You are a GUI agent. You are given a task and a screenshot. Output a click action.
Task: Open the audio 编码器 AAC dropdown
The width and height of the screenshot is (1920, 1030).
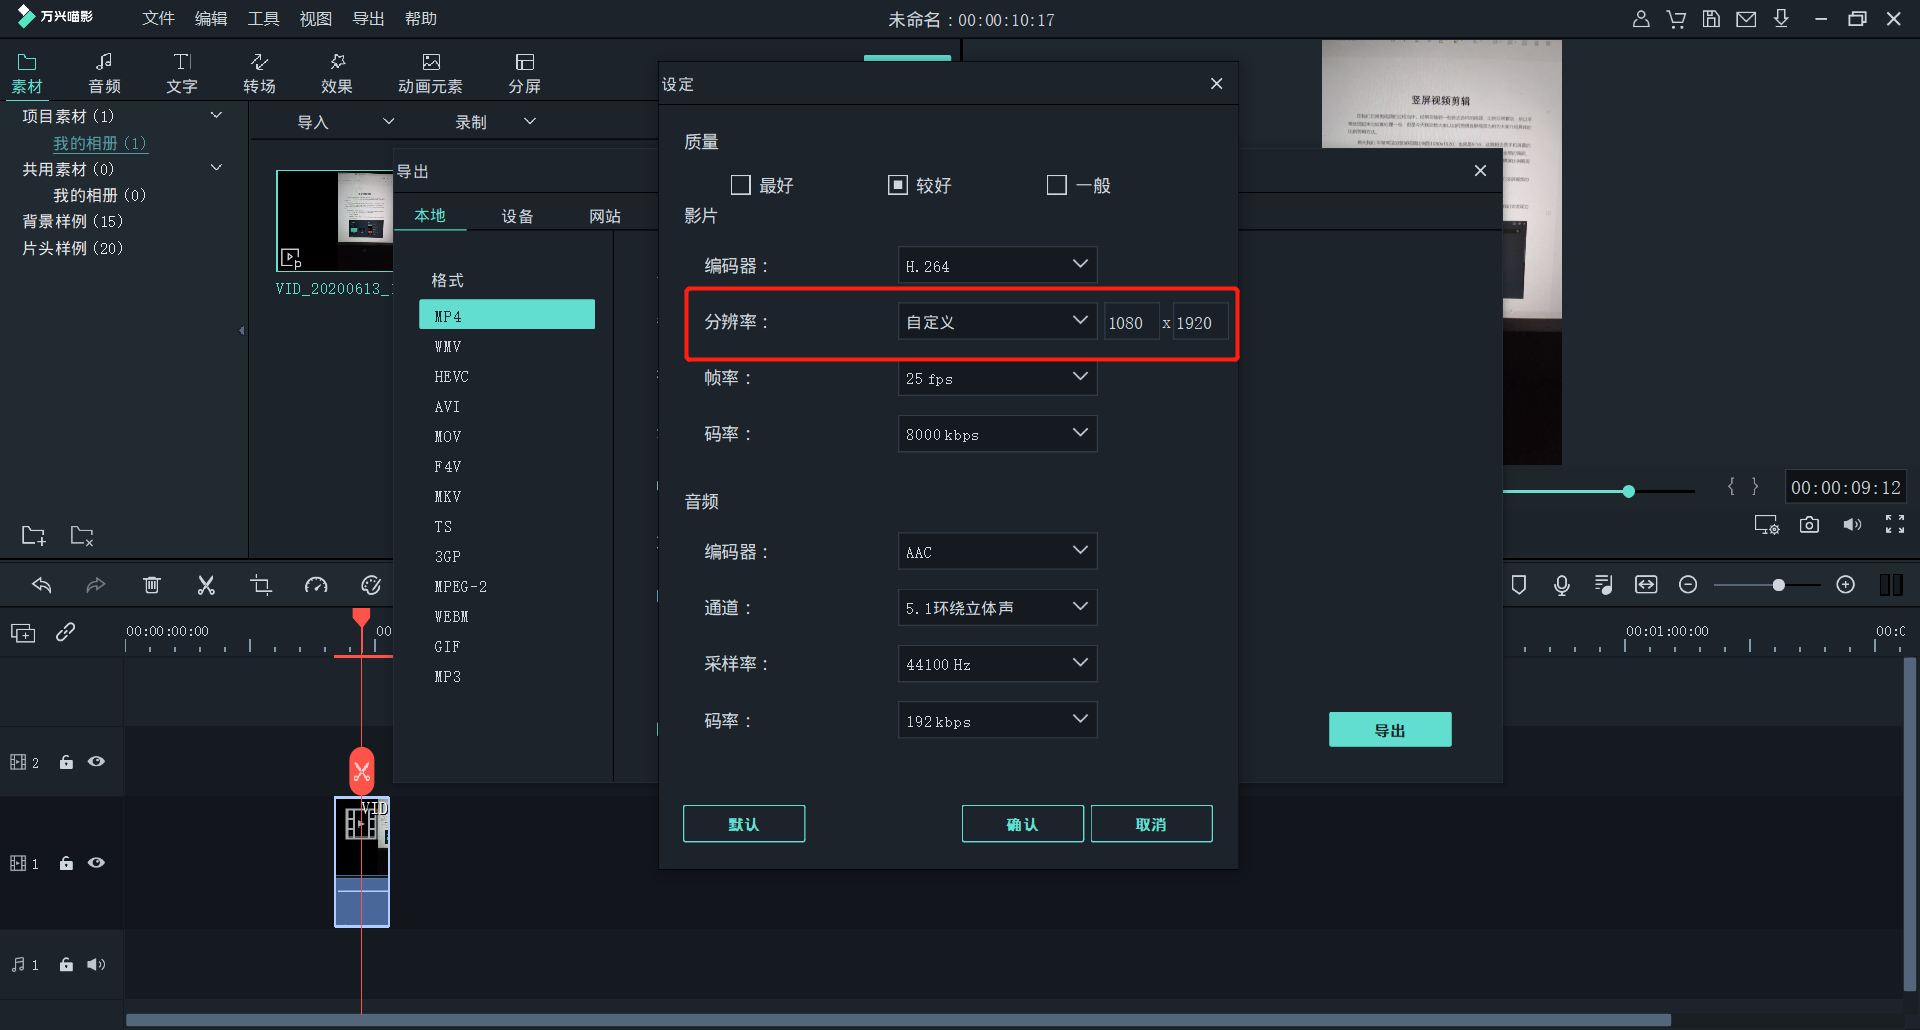click(996, 551)
